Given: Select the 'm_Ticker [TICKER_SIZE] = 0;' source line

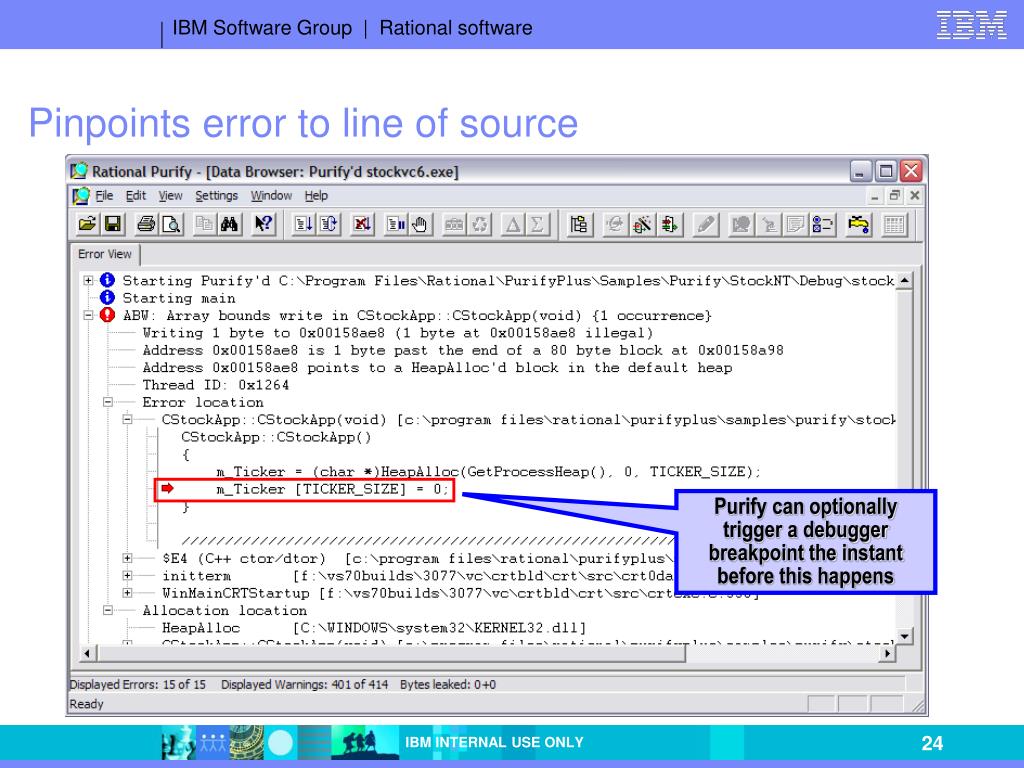Looking at the screenshot, I should (333, 489).
